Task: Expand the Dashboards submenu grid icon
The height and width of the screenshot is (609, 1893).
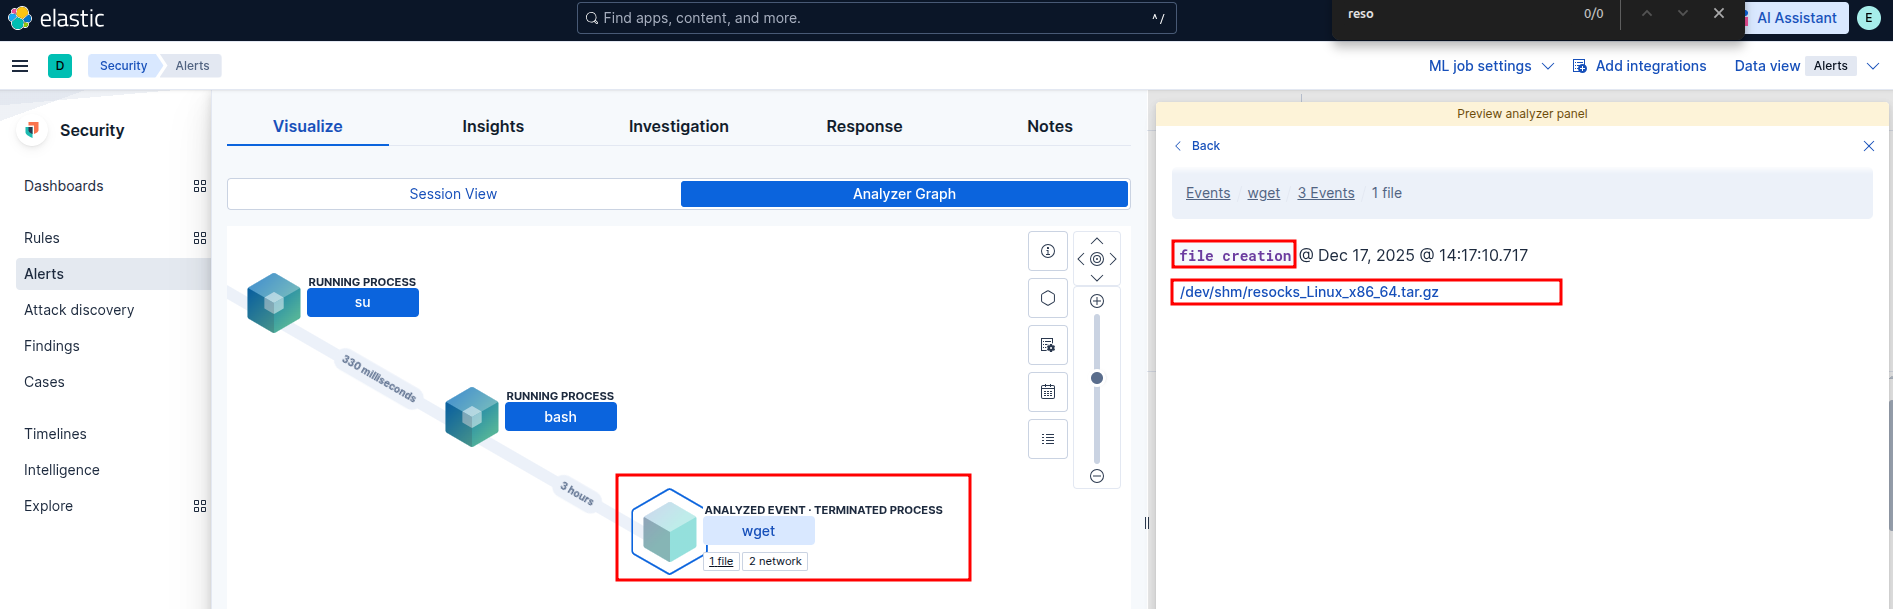Action: coord(200,186)
